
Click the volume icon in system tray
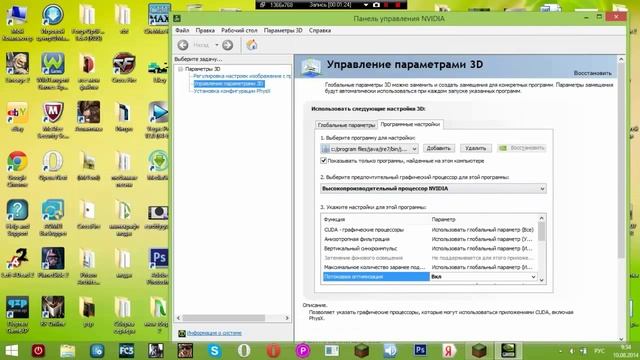pos(572,351)
